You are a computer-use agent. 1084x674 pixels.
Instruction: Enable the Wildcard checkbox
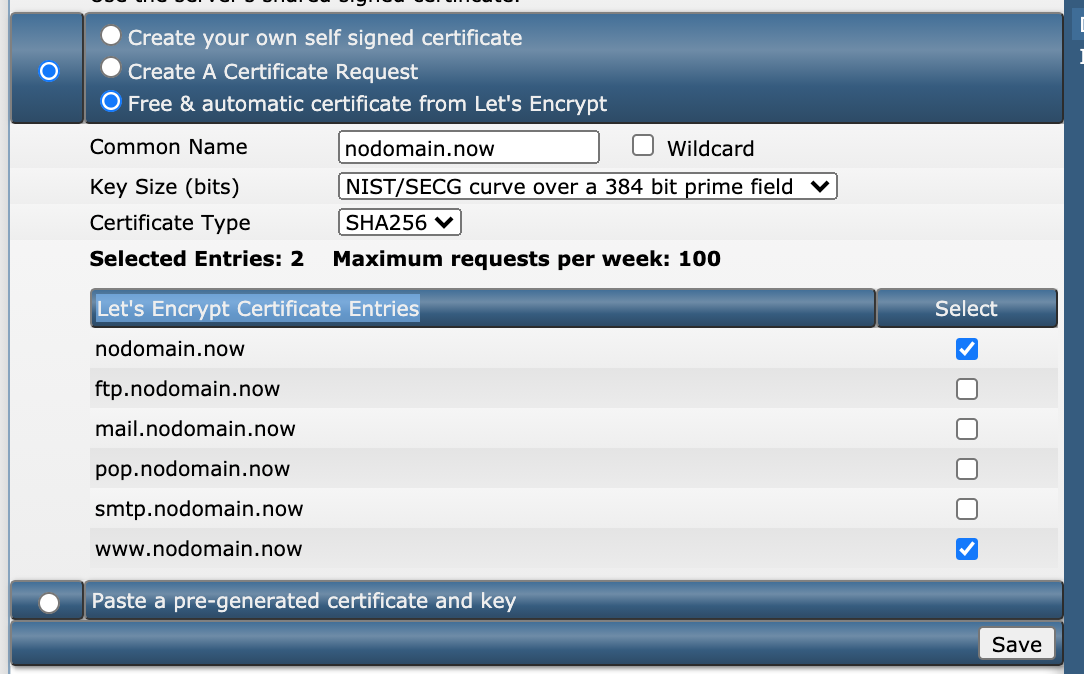coord(643,146)
